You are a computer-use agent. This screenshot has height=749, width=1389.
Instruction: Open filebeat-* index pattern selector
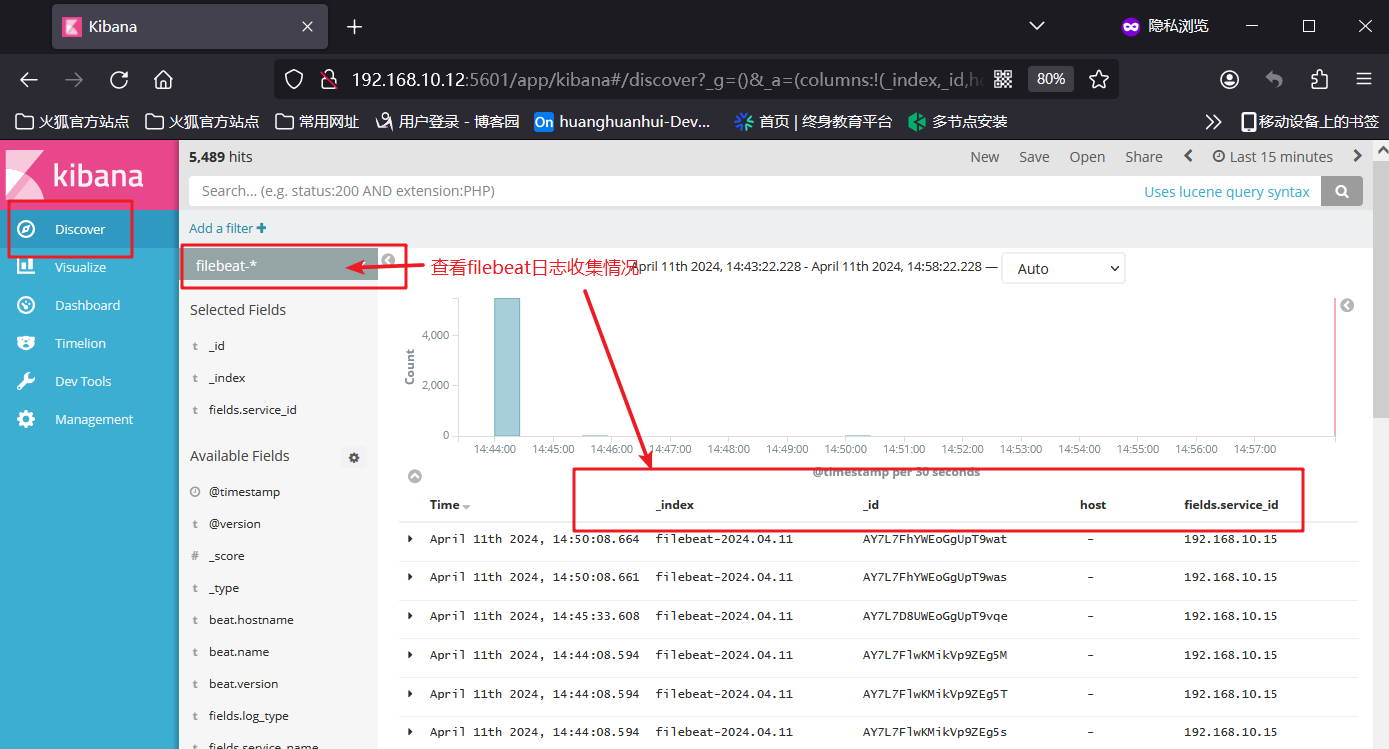[279, 265]
